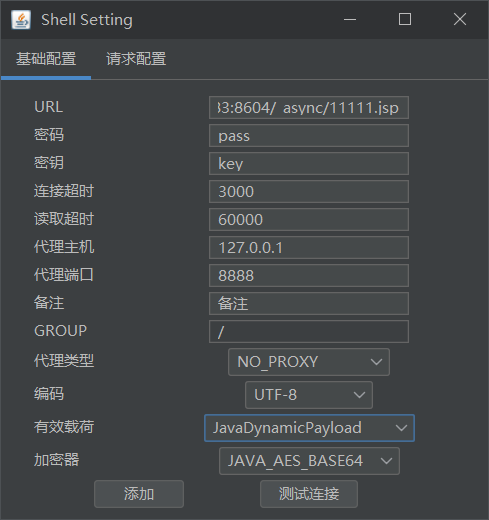Viewport: 489px width, 520px height.
Task: Open the 有效载荷 JavaDynamicPayload dropdown
Action: [309, 428]
